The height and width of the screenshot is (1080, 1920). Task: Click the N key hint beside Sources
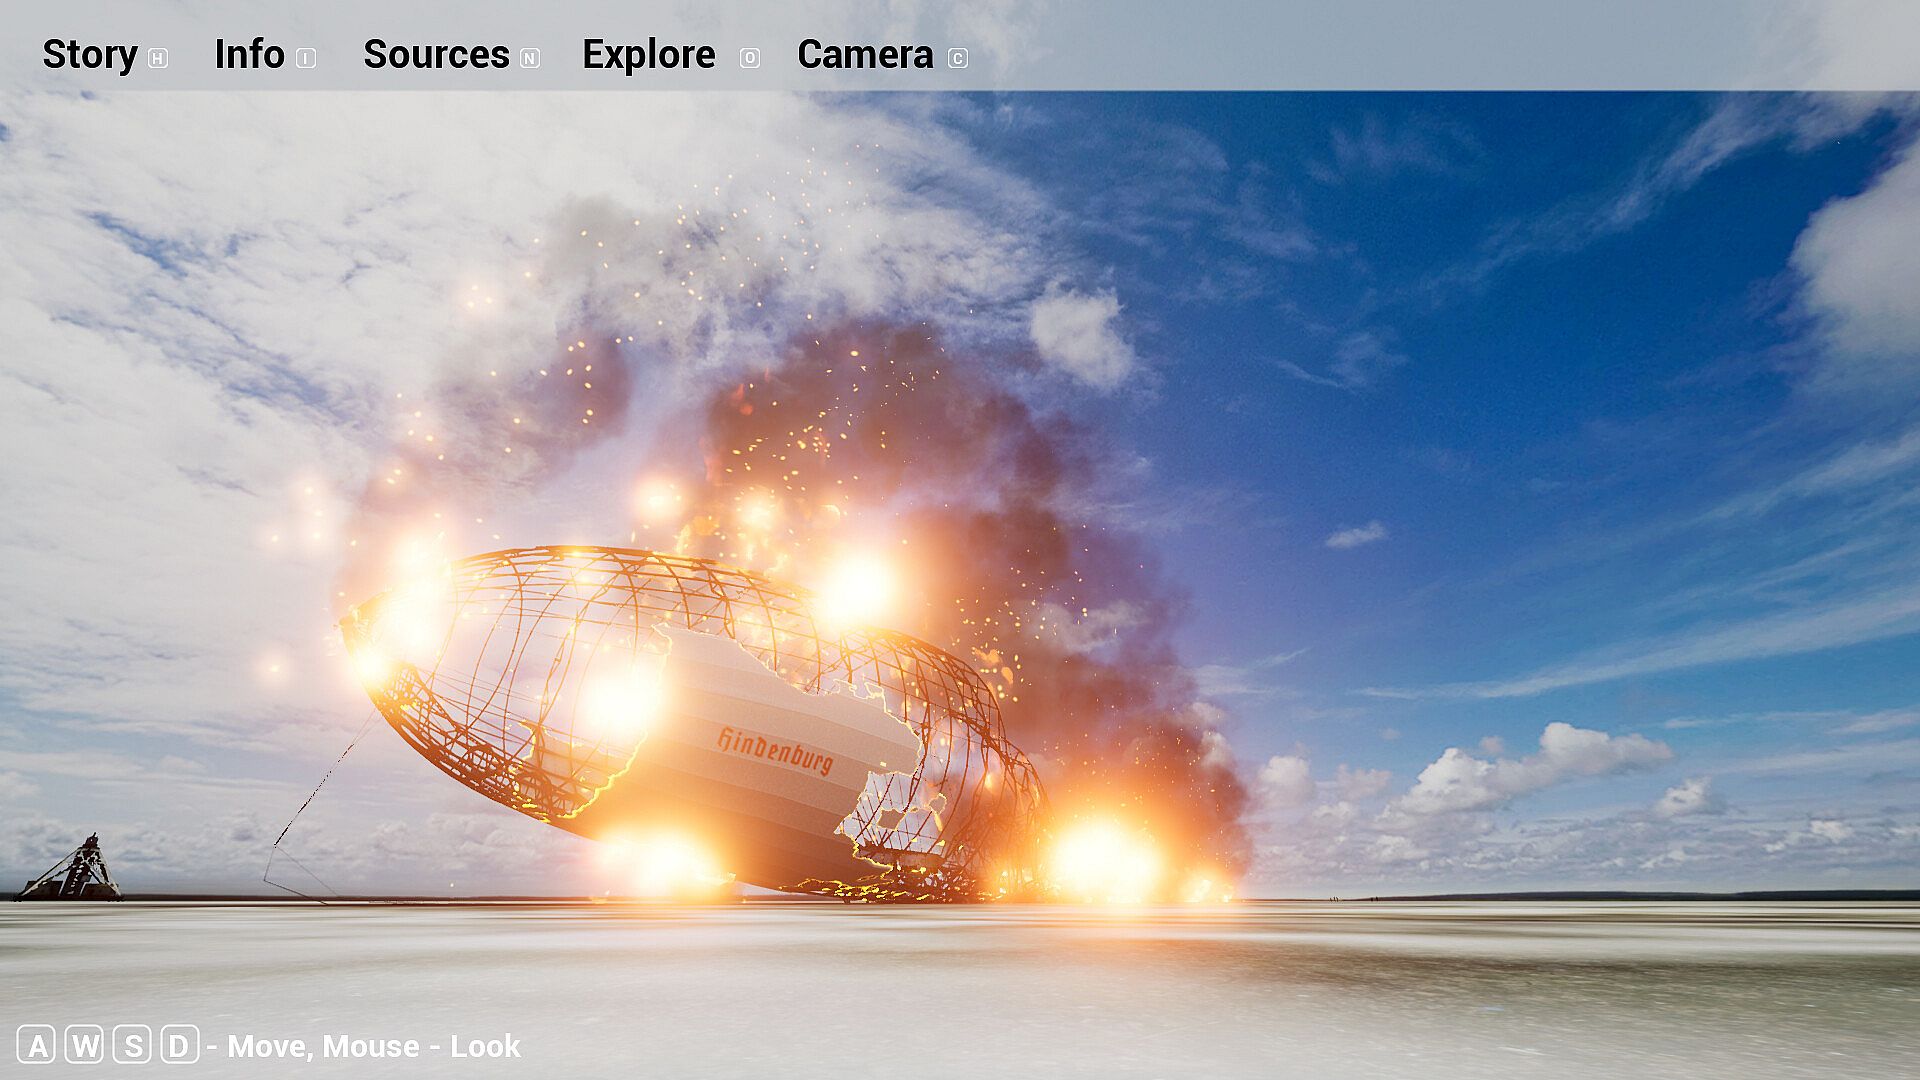[x=530, y=58]
